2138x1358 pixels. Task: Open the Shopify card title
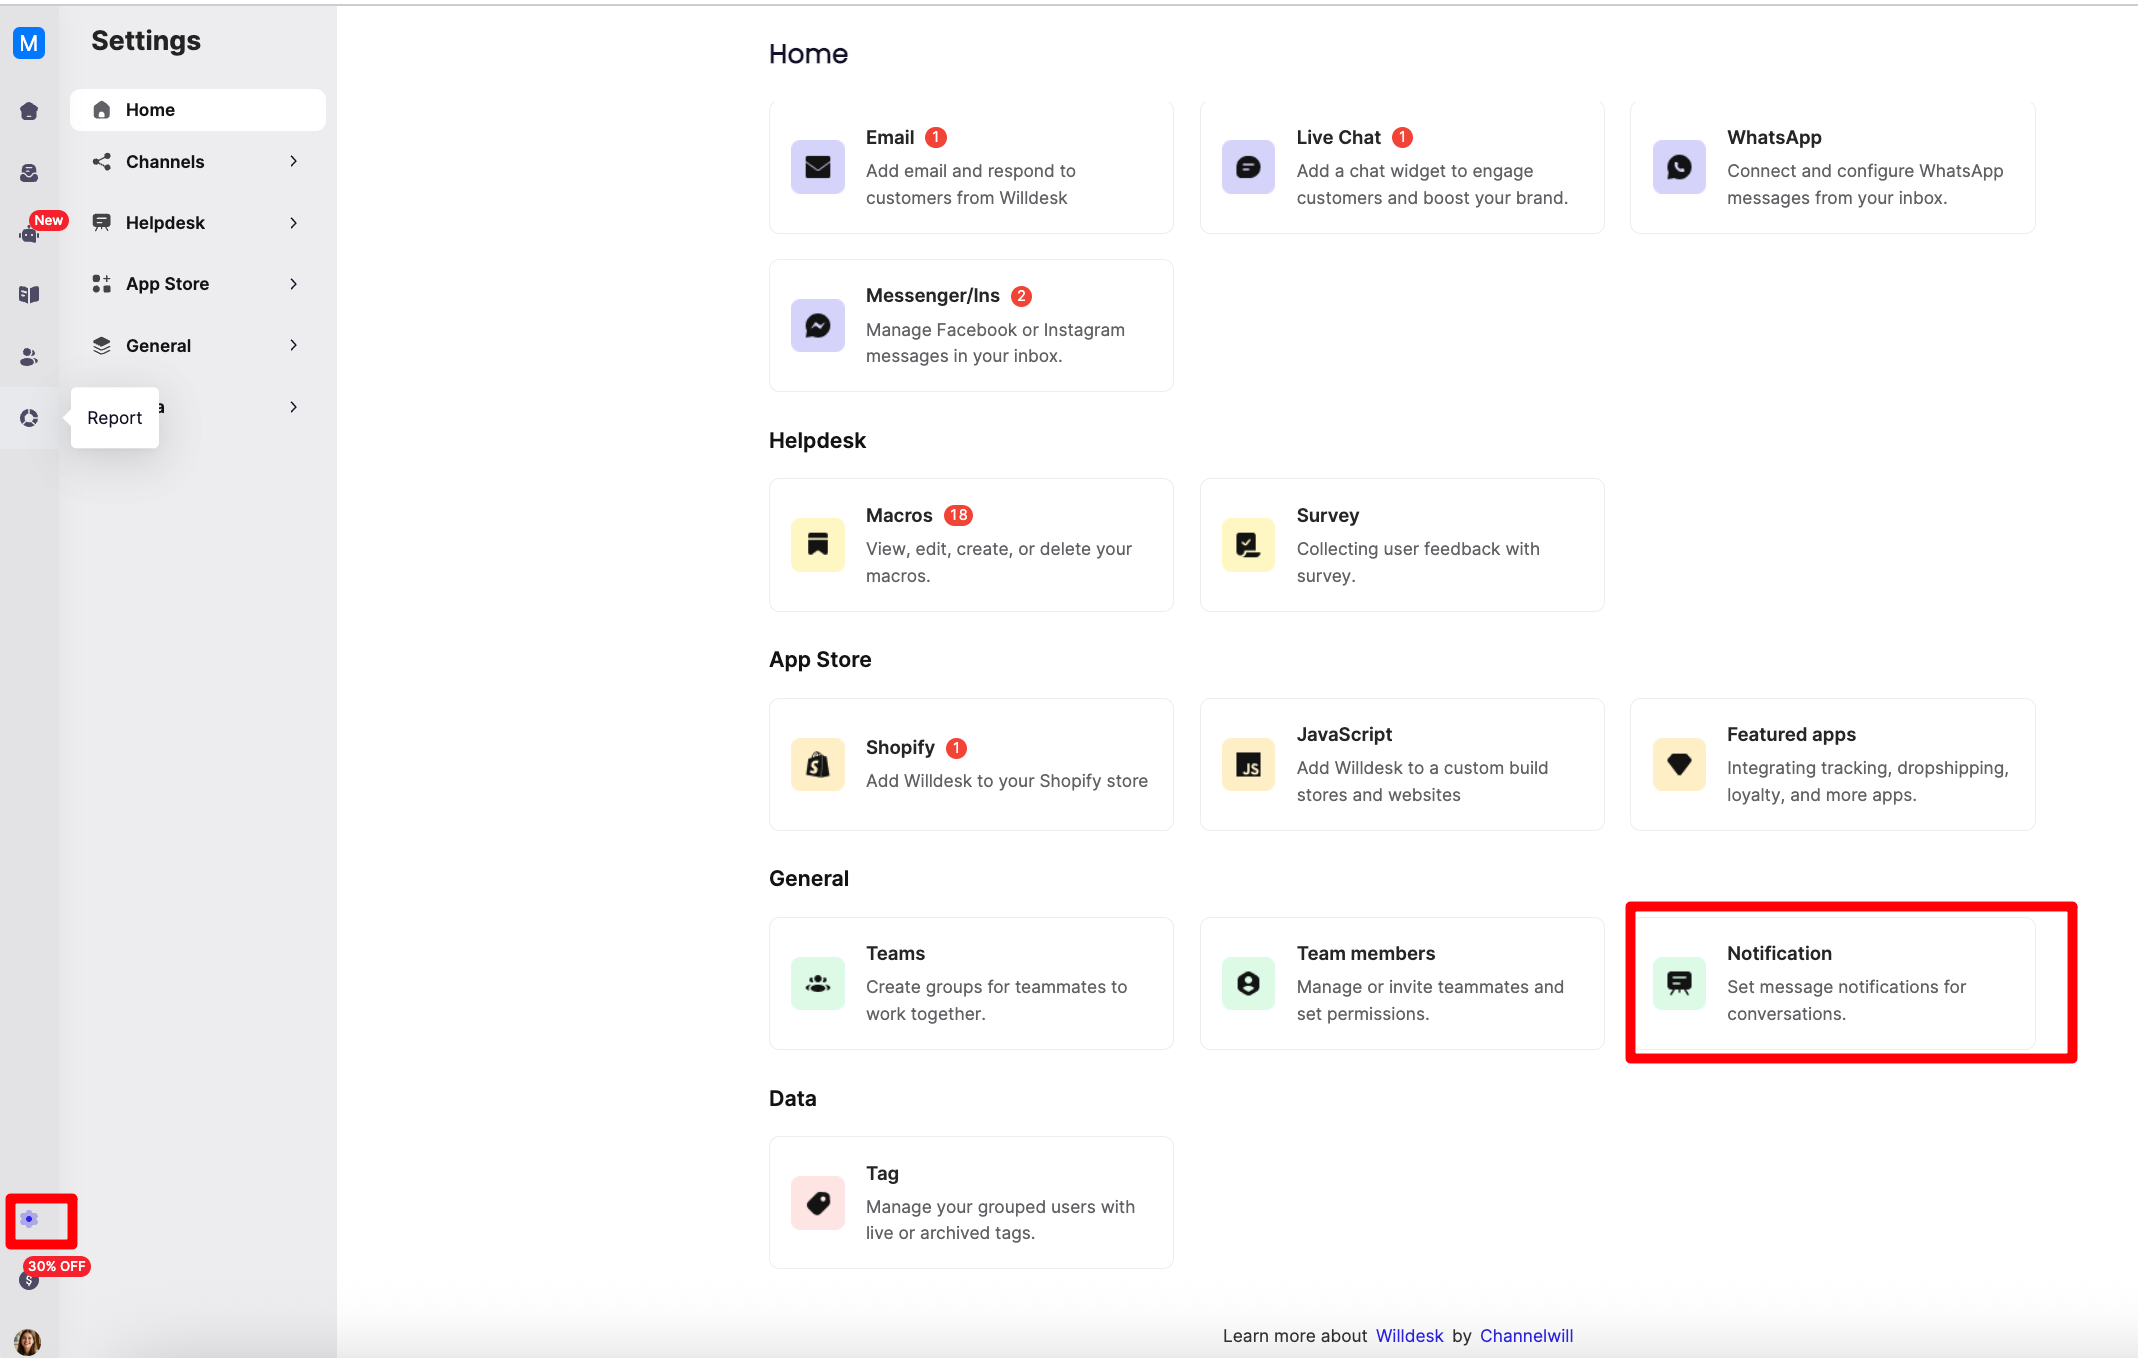(900, 748)
